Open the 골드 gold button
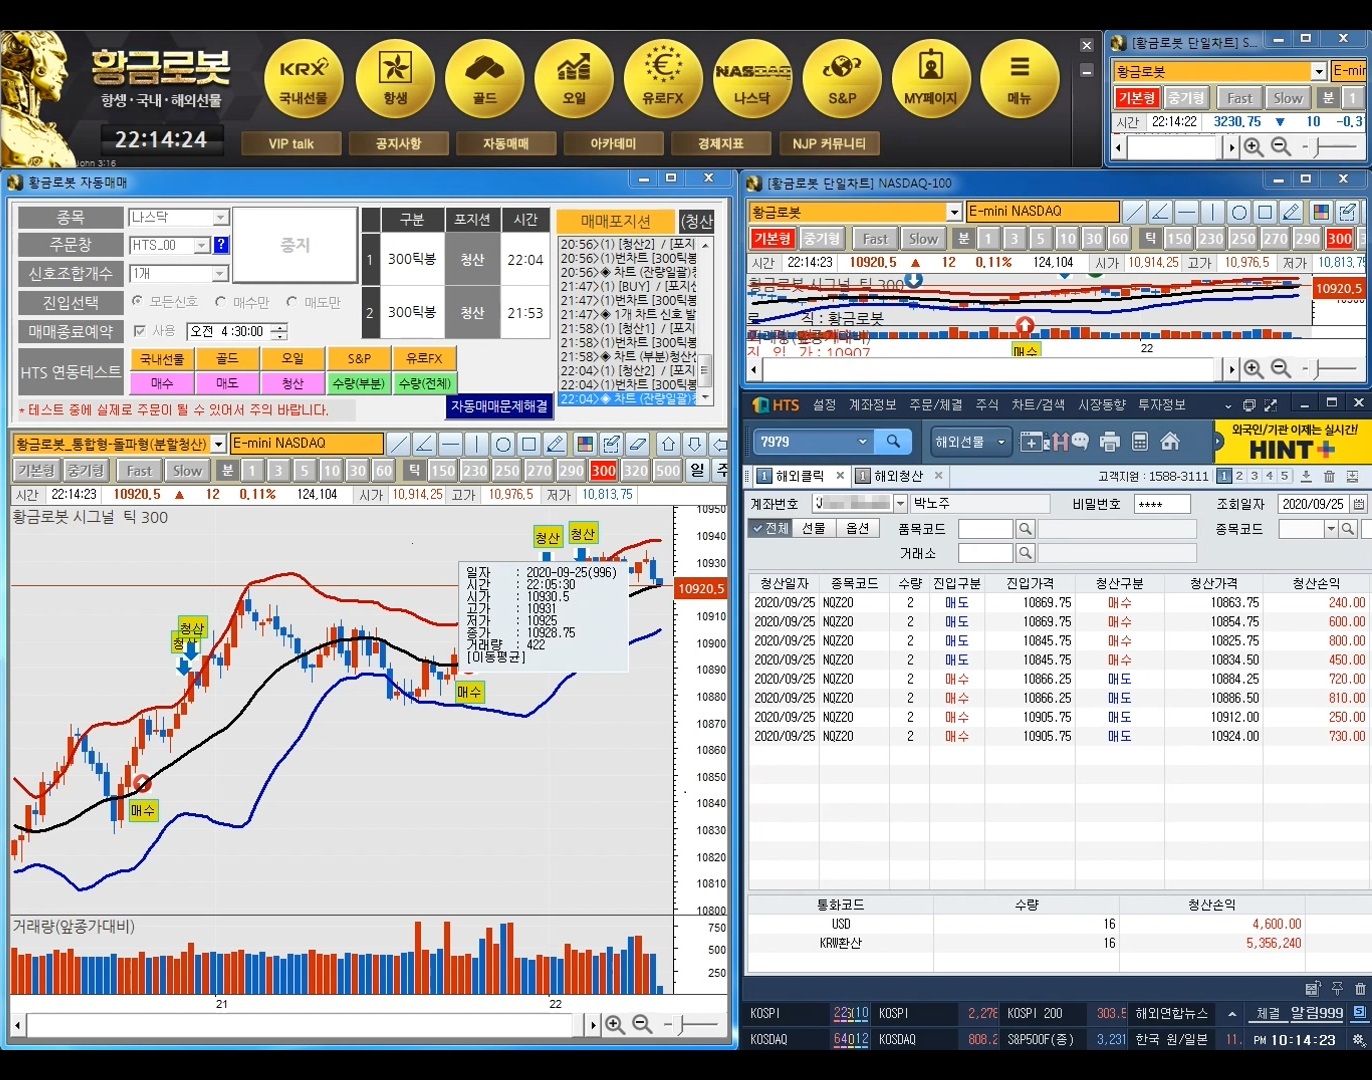 (485, 80)
